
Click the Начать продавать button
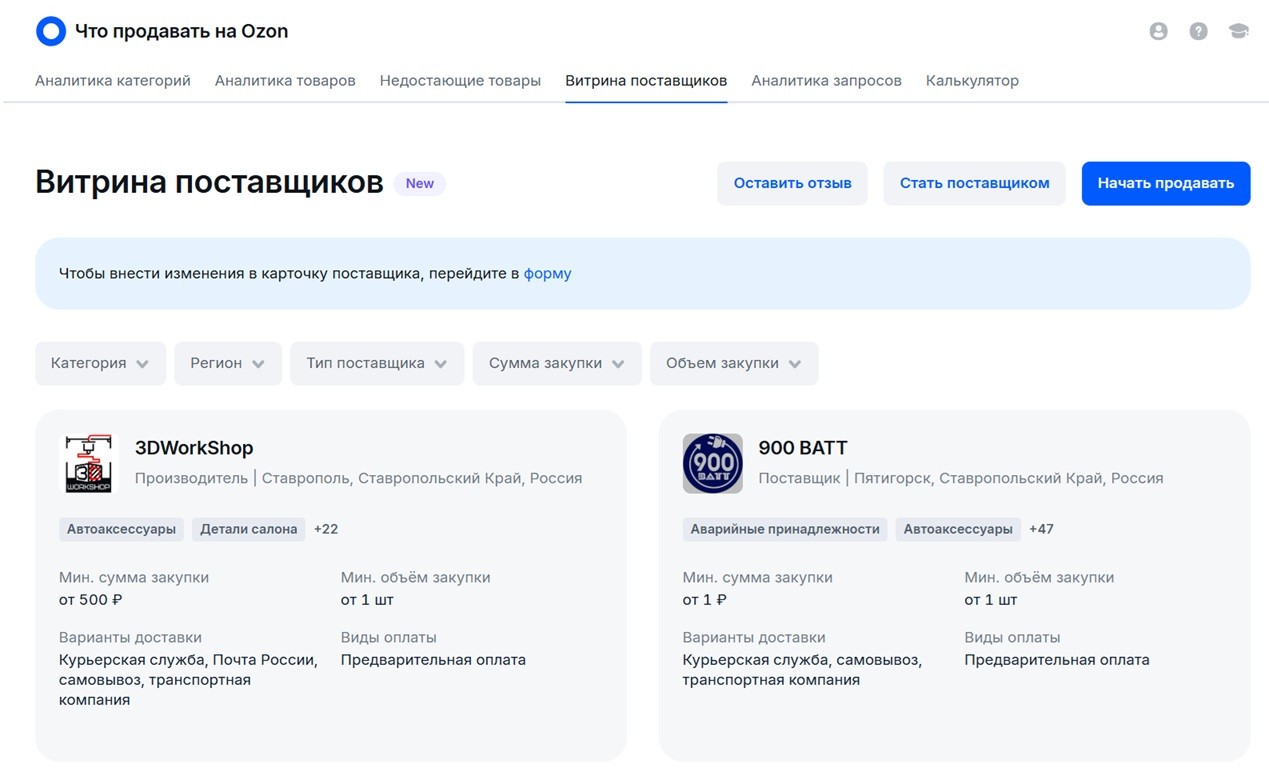pyautogui.click(x=1166, y=183)
